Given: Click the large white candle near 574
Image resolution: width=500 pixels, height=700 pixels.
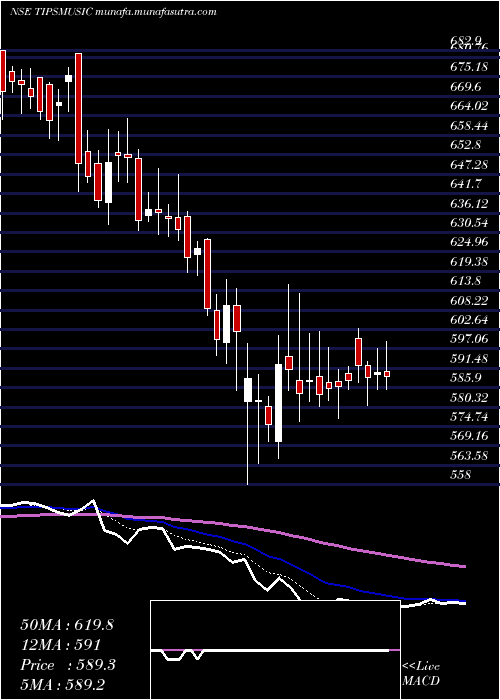Looking at the screenshot, I should click(x=279, y=403).
